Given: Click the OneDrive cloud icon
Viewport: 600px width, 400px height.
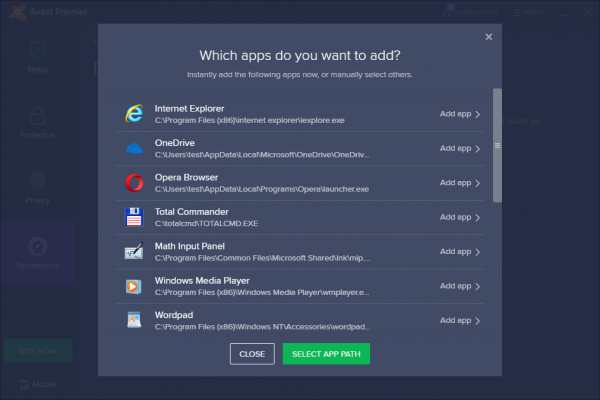Looking at the screenshot, I should click(x=134, y=148).
